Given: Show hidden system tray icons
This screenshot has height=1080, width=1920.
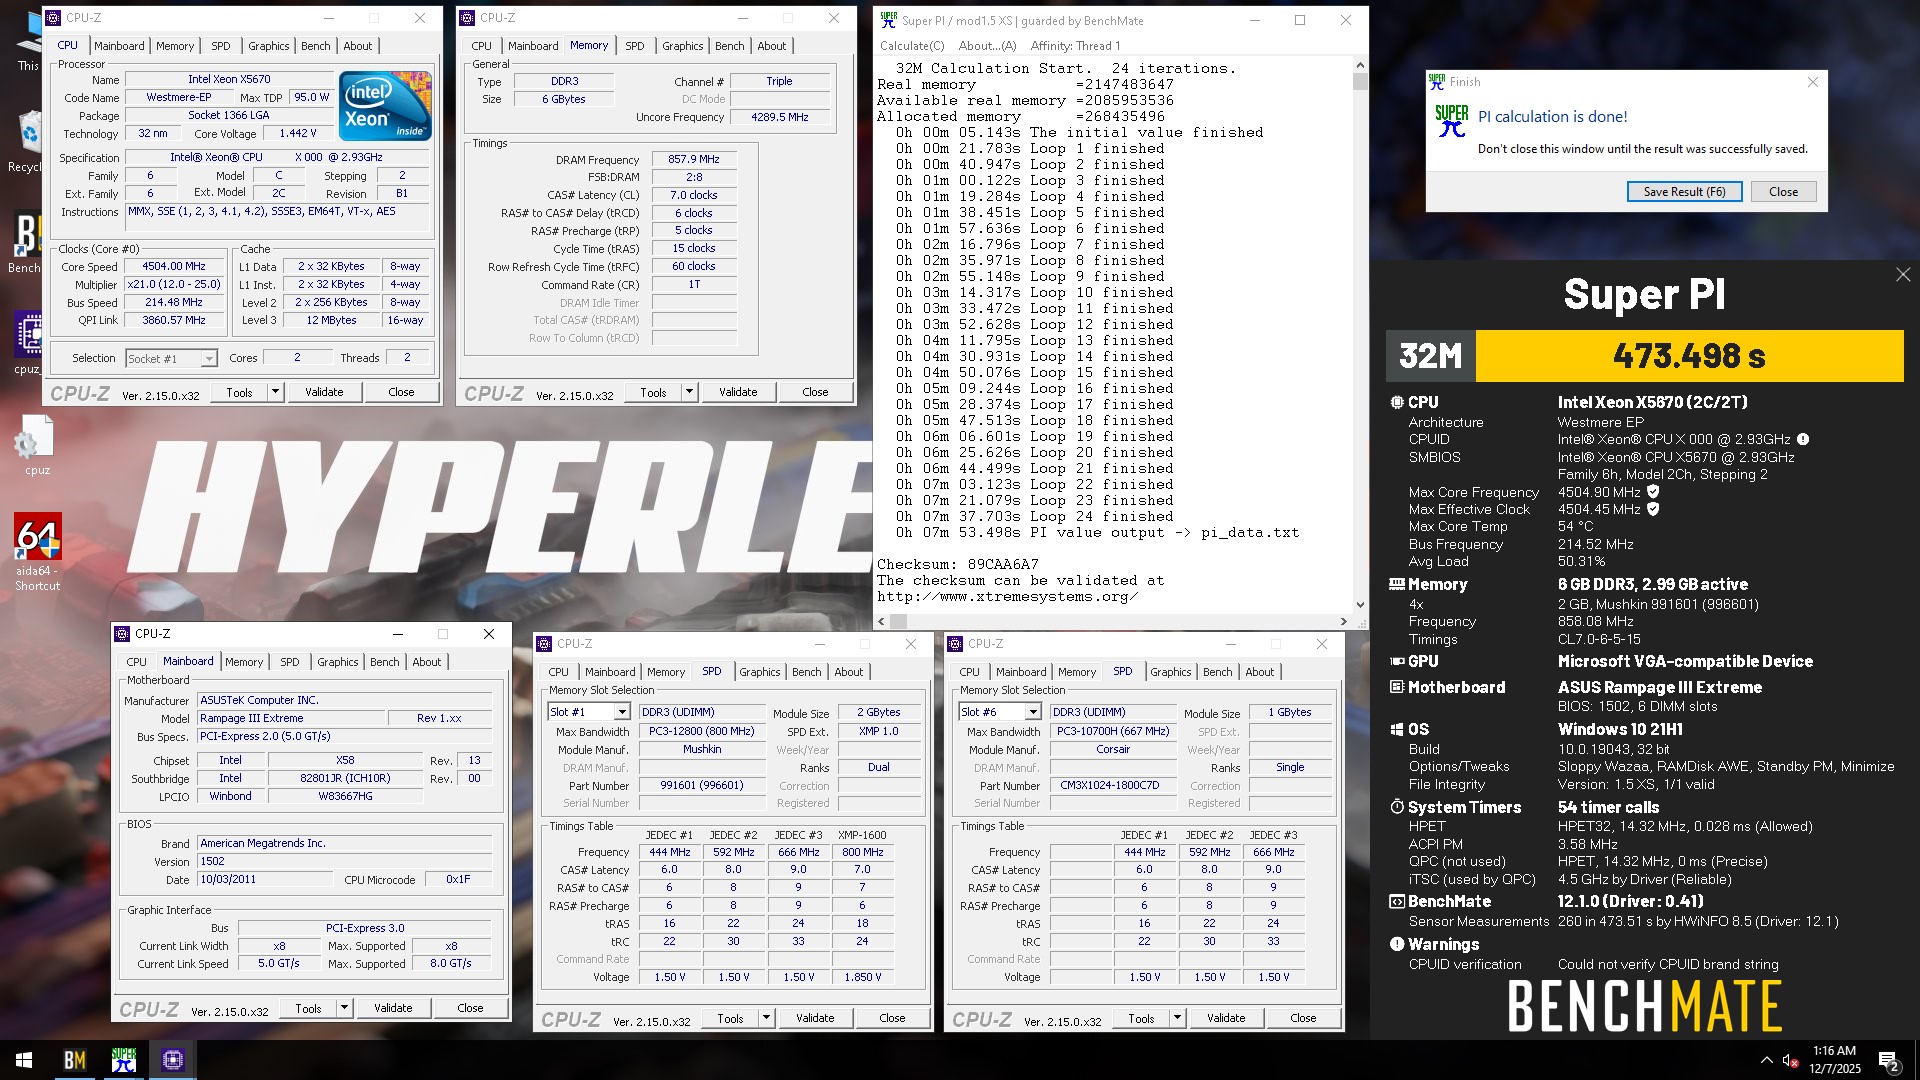Looking at the screenshot, I should [x=1766, y=1060].
